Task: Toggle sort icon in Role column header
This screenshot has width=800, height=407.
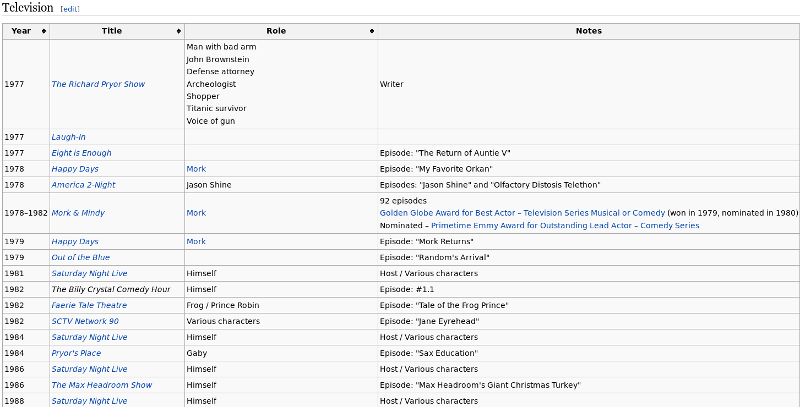Action: (372, 31)
